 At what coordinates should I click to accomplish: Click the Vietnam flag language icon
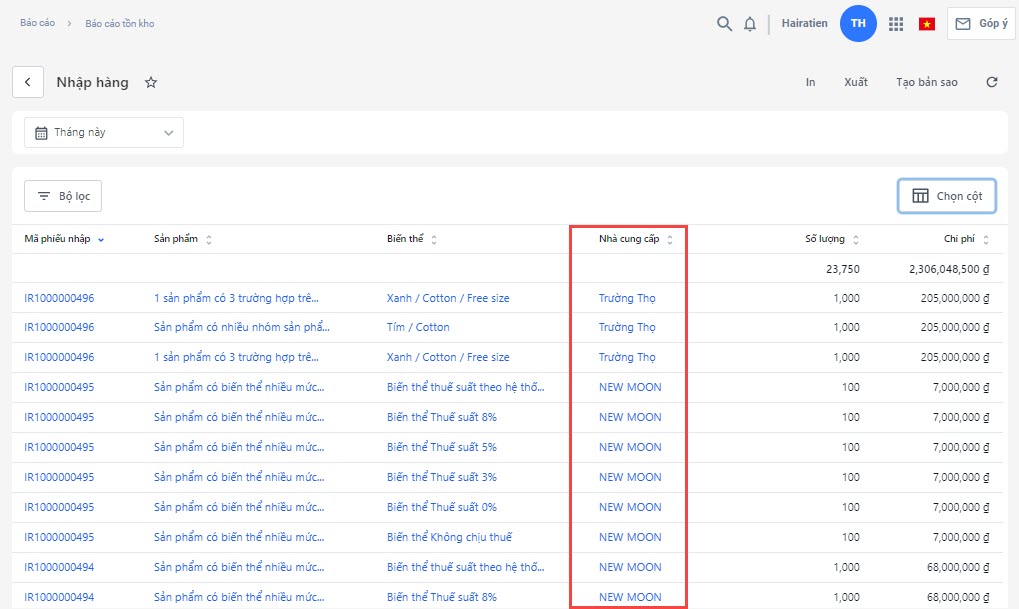[x=927, y=24]
